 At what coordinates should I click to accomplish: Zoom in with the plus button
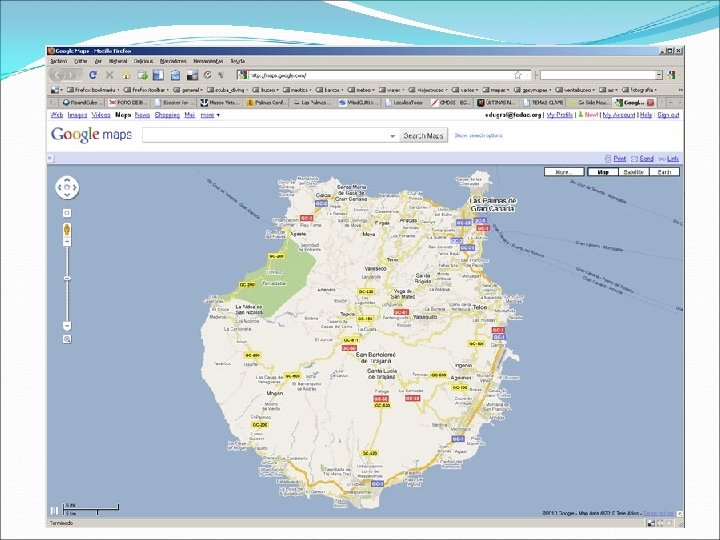67,242
